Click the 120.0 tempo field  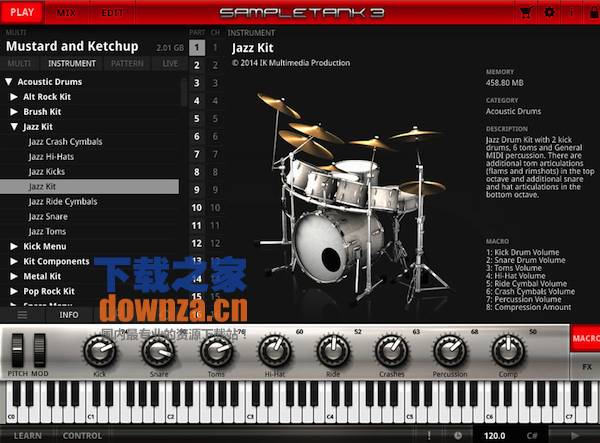[494, 435]
